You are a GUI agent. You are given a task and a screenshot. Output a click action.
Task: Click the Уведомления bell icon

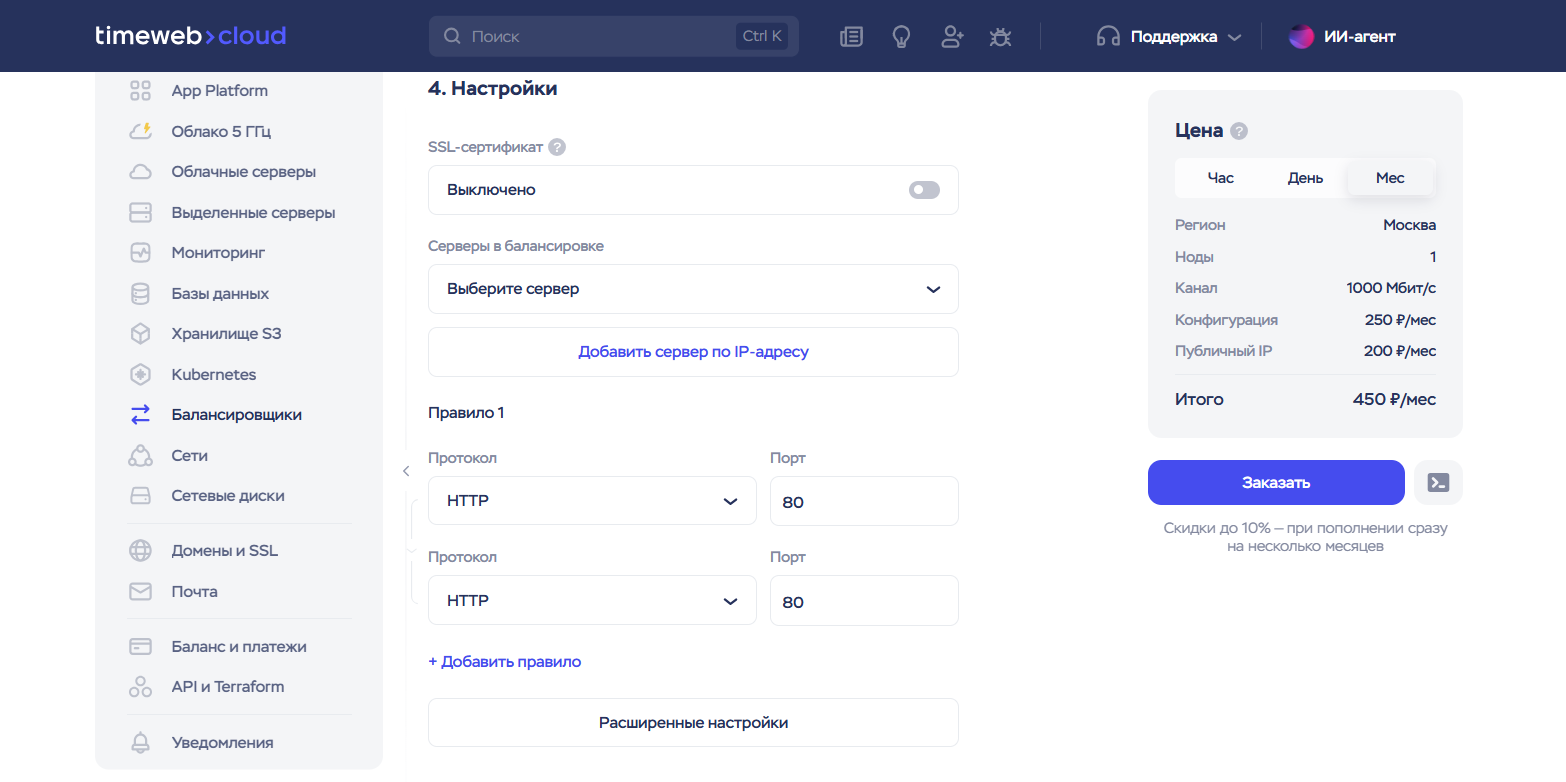tap(140, 743)
